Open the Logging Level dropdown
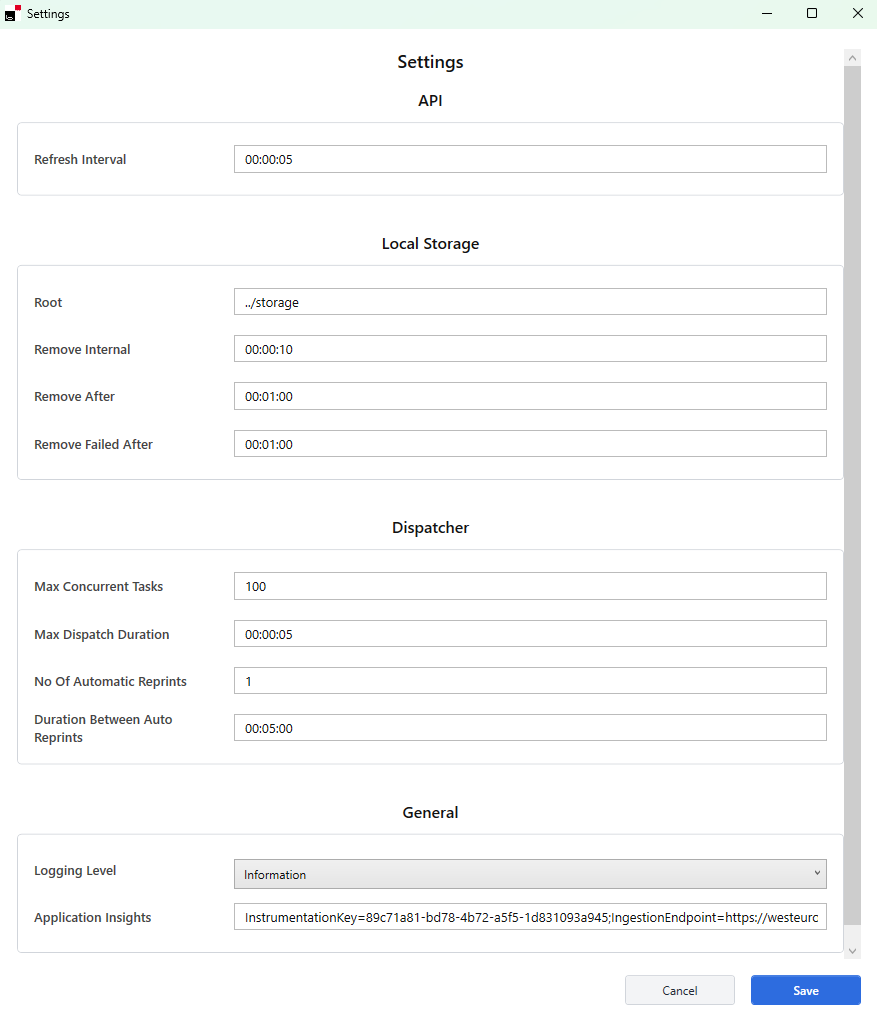Screen dimensions: 877x1021 tap(530, 874)
